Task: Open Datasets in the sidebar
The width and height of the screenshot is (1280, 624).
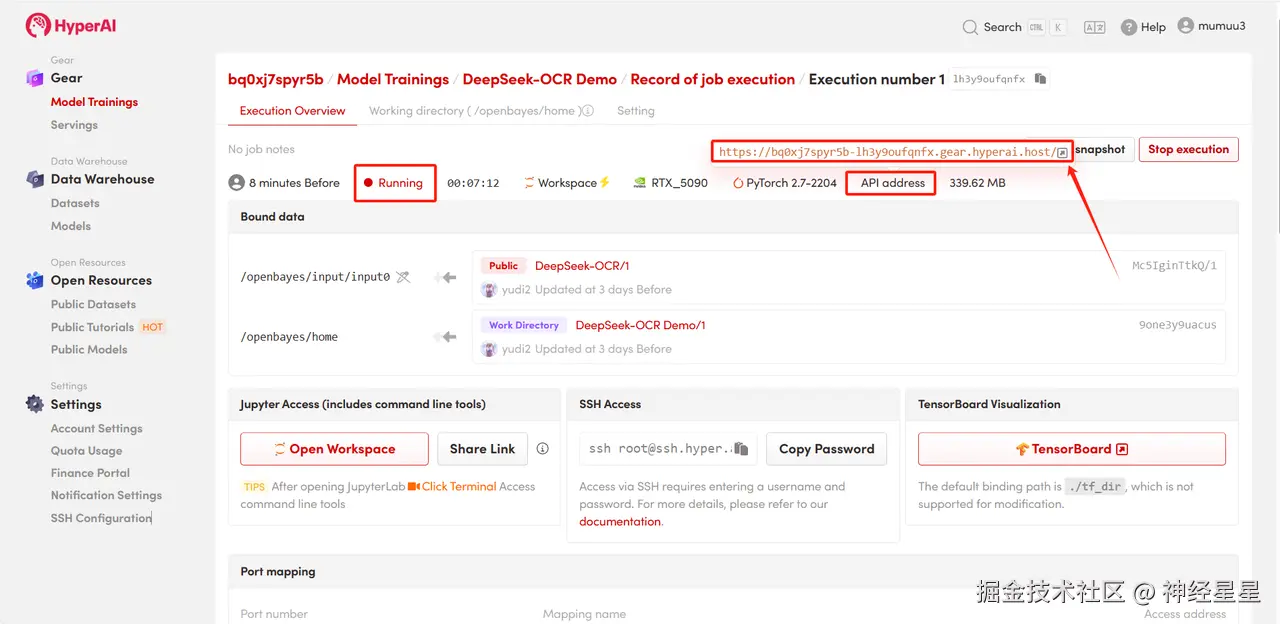Action: (75, 203)
